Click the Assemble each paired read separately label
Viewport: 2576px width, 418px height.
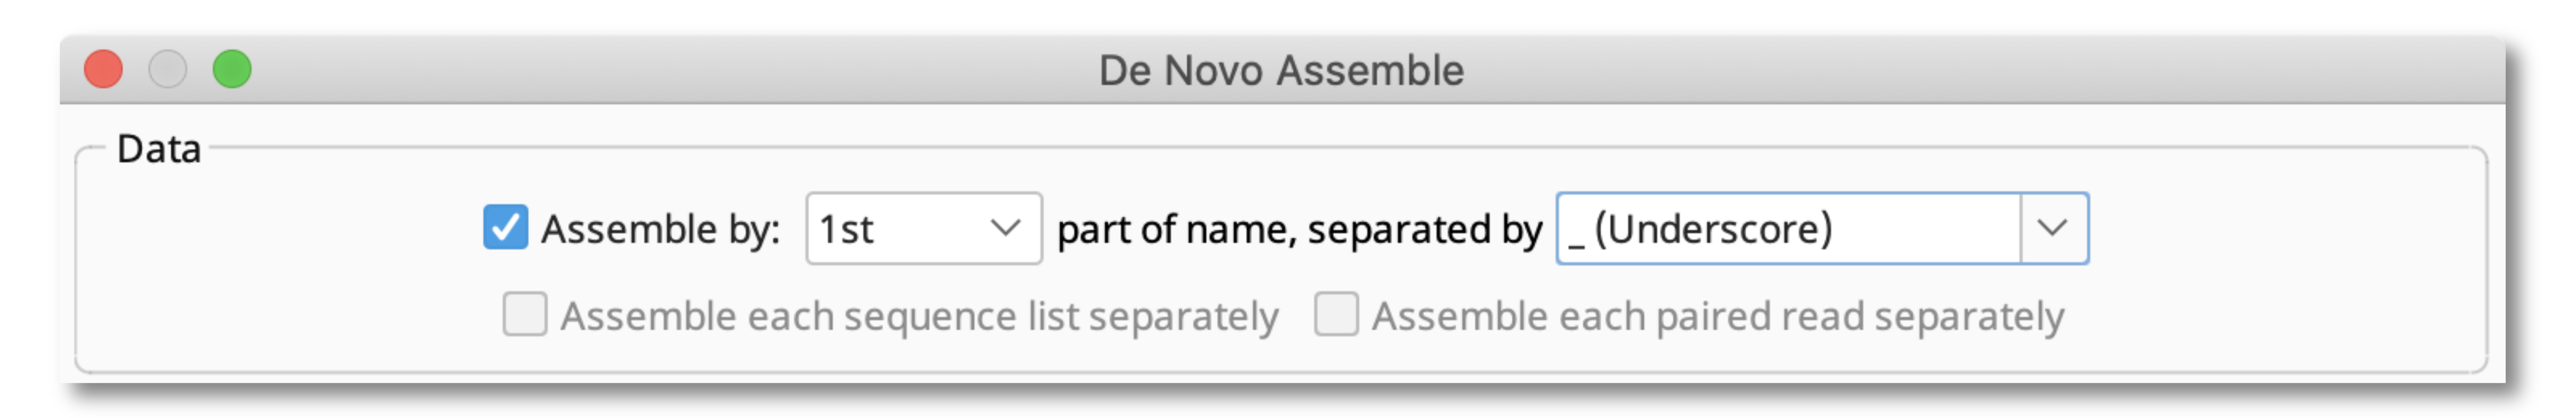point(1718,316)
